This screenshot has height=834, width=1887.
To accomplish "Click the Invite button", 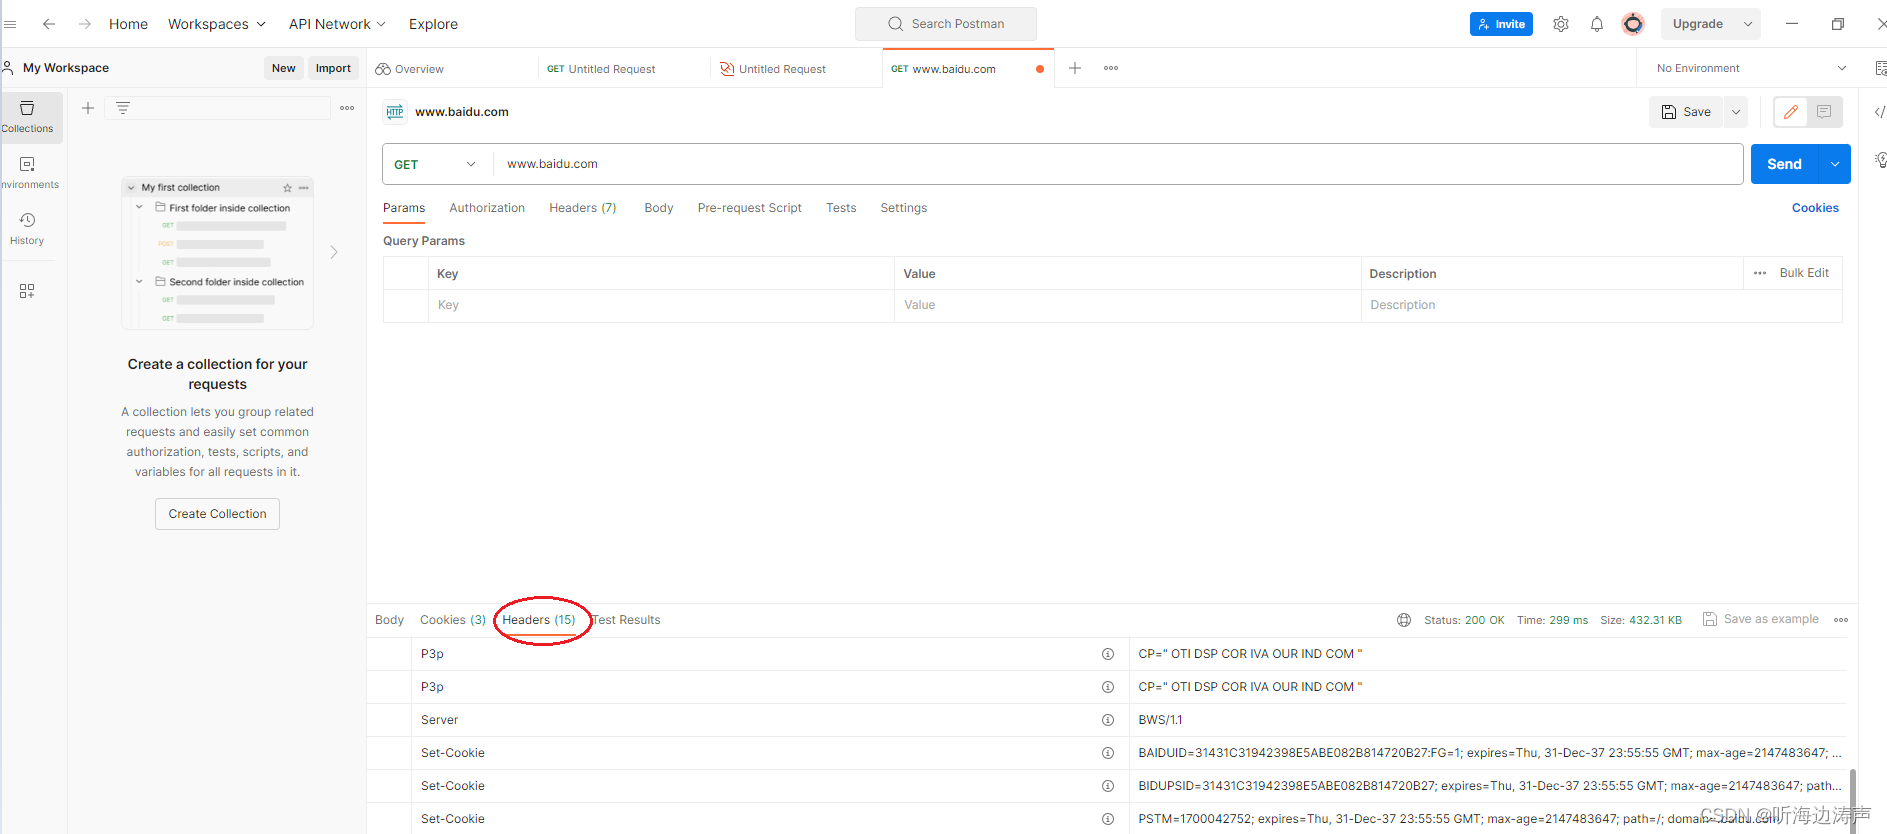I will click(x=1501, y=24).
